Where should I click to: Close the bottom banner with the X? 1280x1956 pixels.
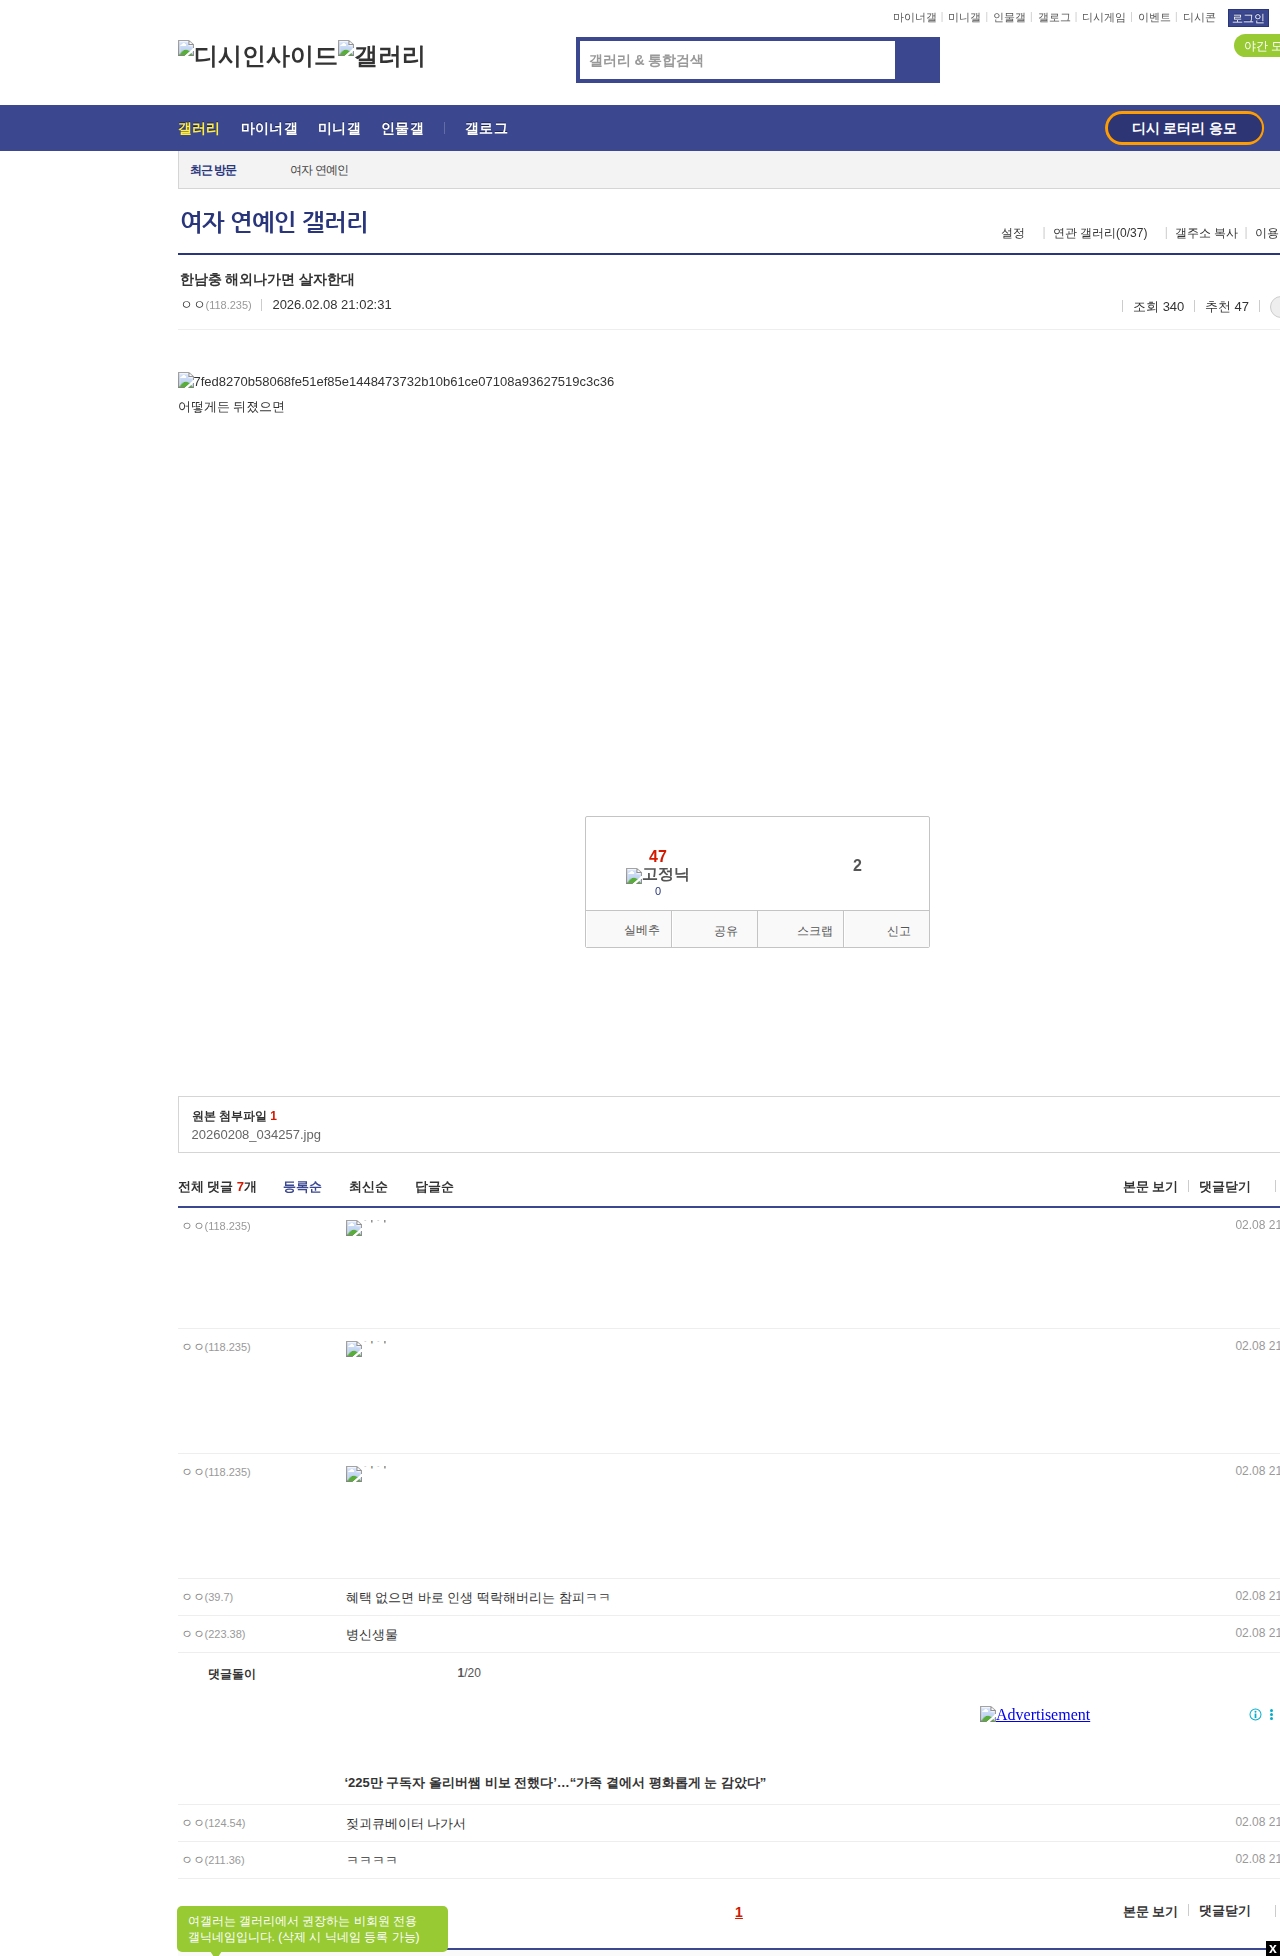[1272, 1948]
